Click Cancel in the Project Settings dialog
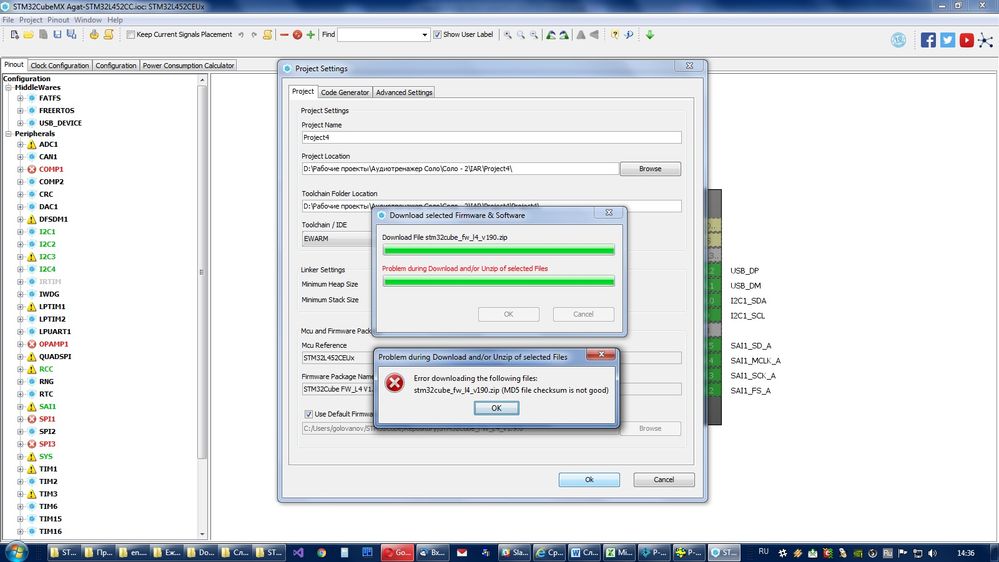The image size is (999, 562). point(663,480)
